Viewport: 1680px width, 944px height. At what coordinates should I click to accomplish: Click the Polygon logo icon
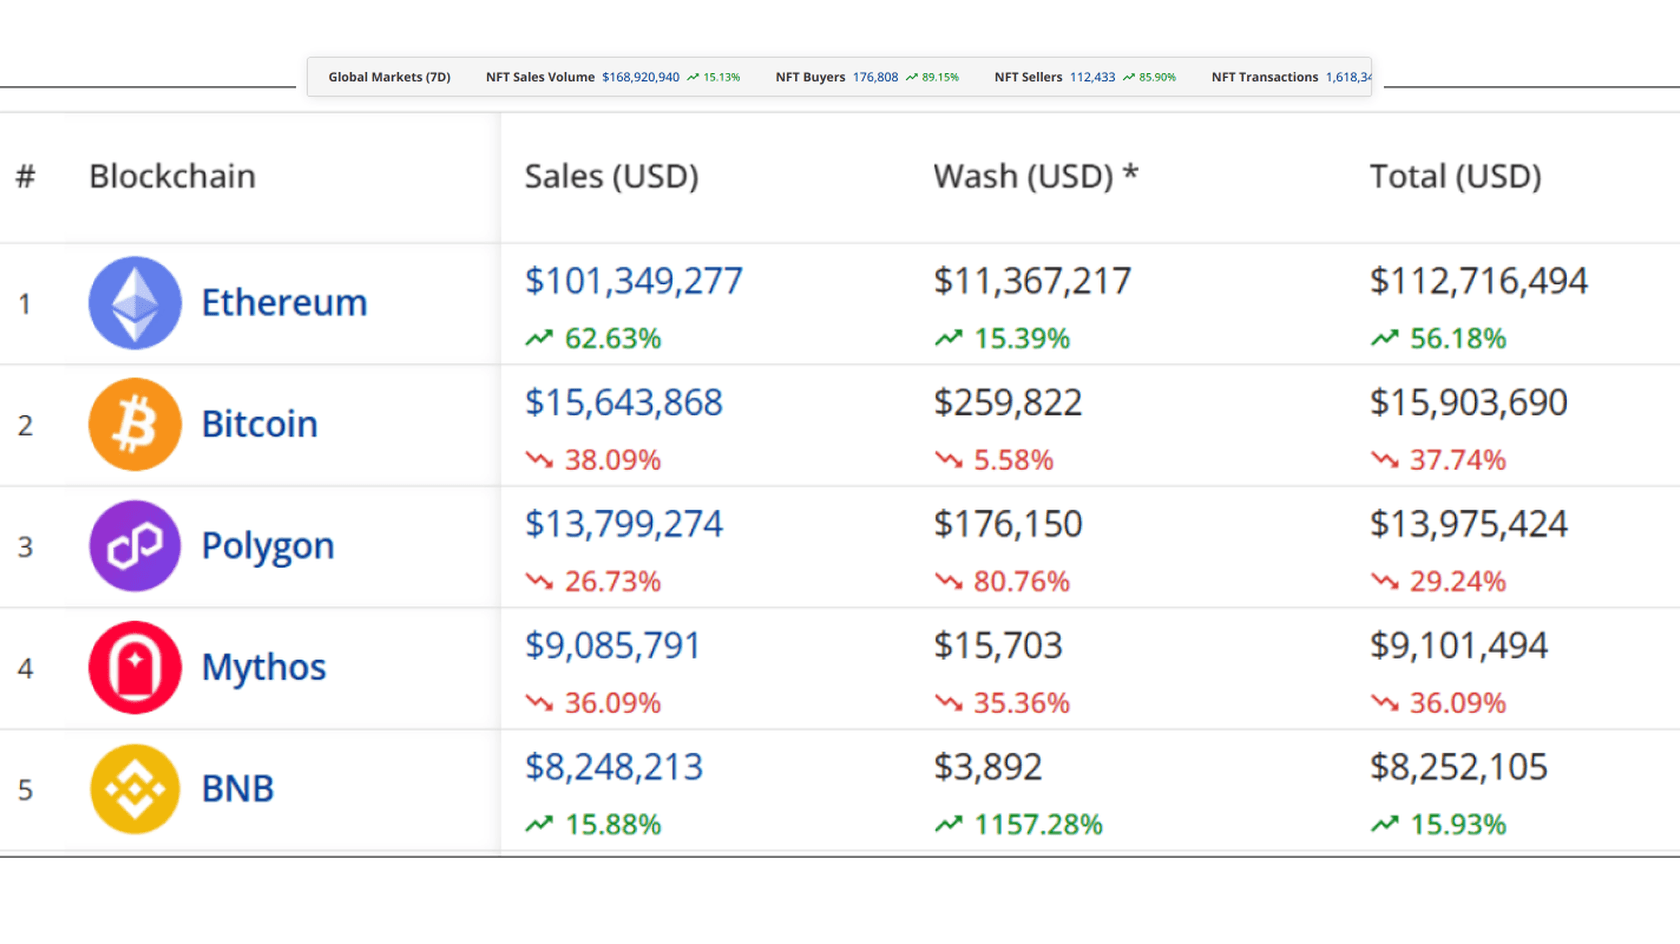click(135, 546)
